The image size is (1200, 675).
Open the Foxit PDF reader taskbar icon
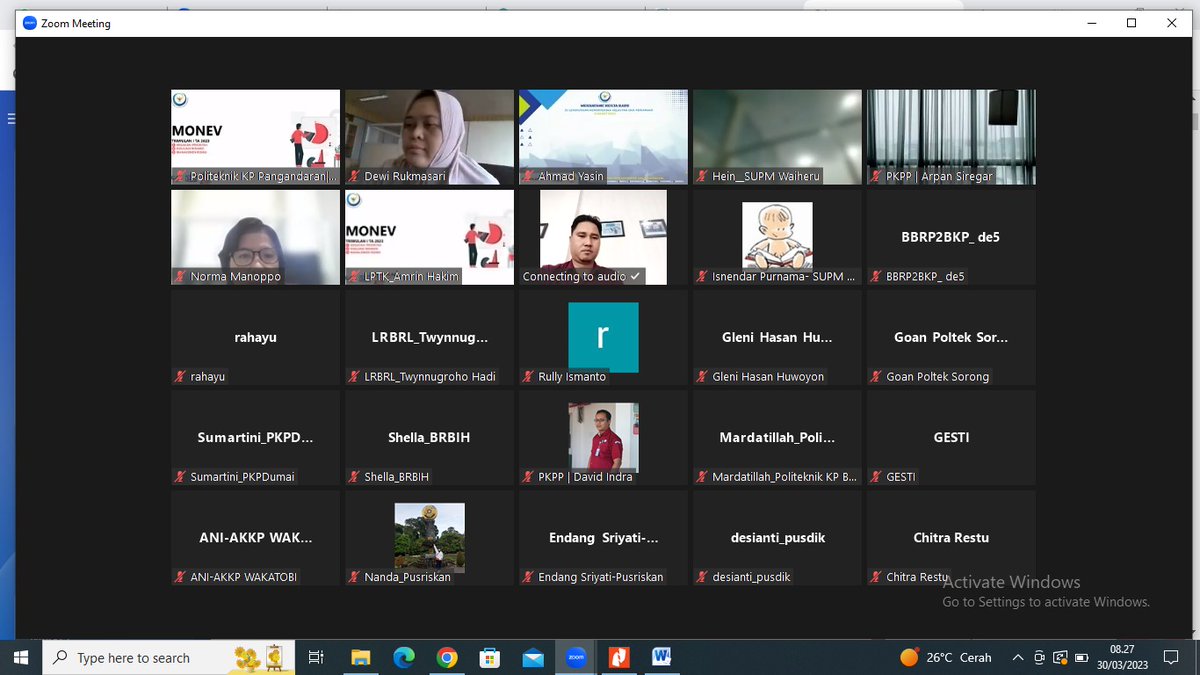pyautogui.click(x=618, y=657)
